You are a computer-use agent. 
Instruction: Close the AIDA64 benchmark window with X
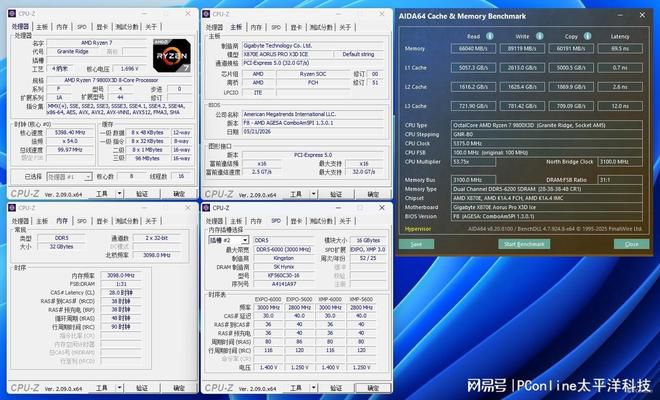pos(642,15)
